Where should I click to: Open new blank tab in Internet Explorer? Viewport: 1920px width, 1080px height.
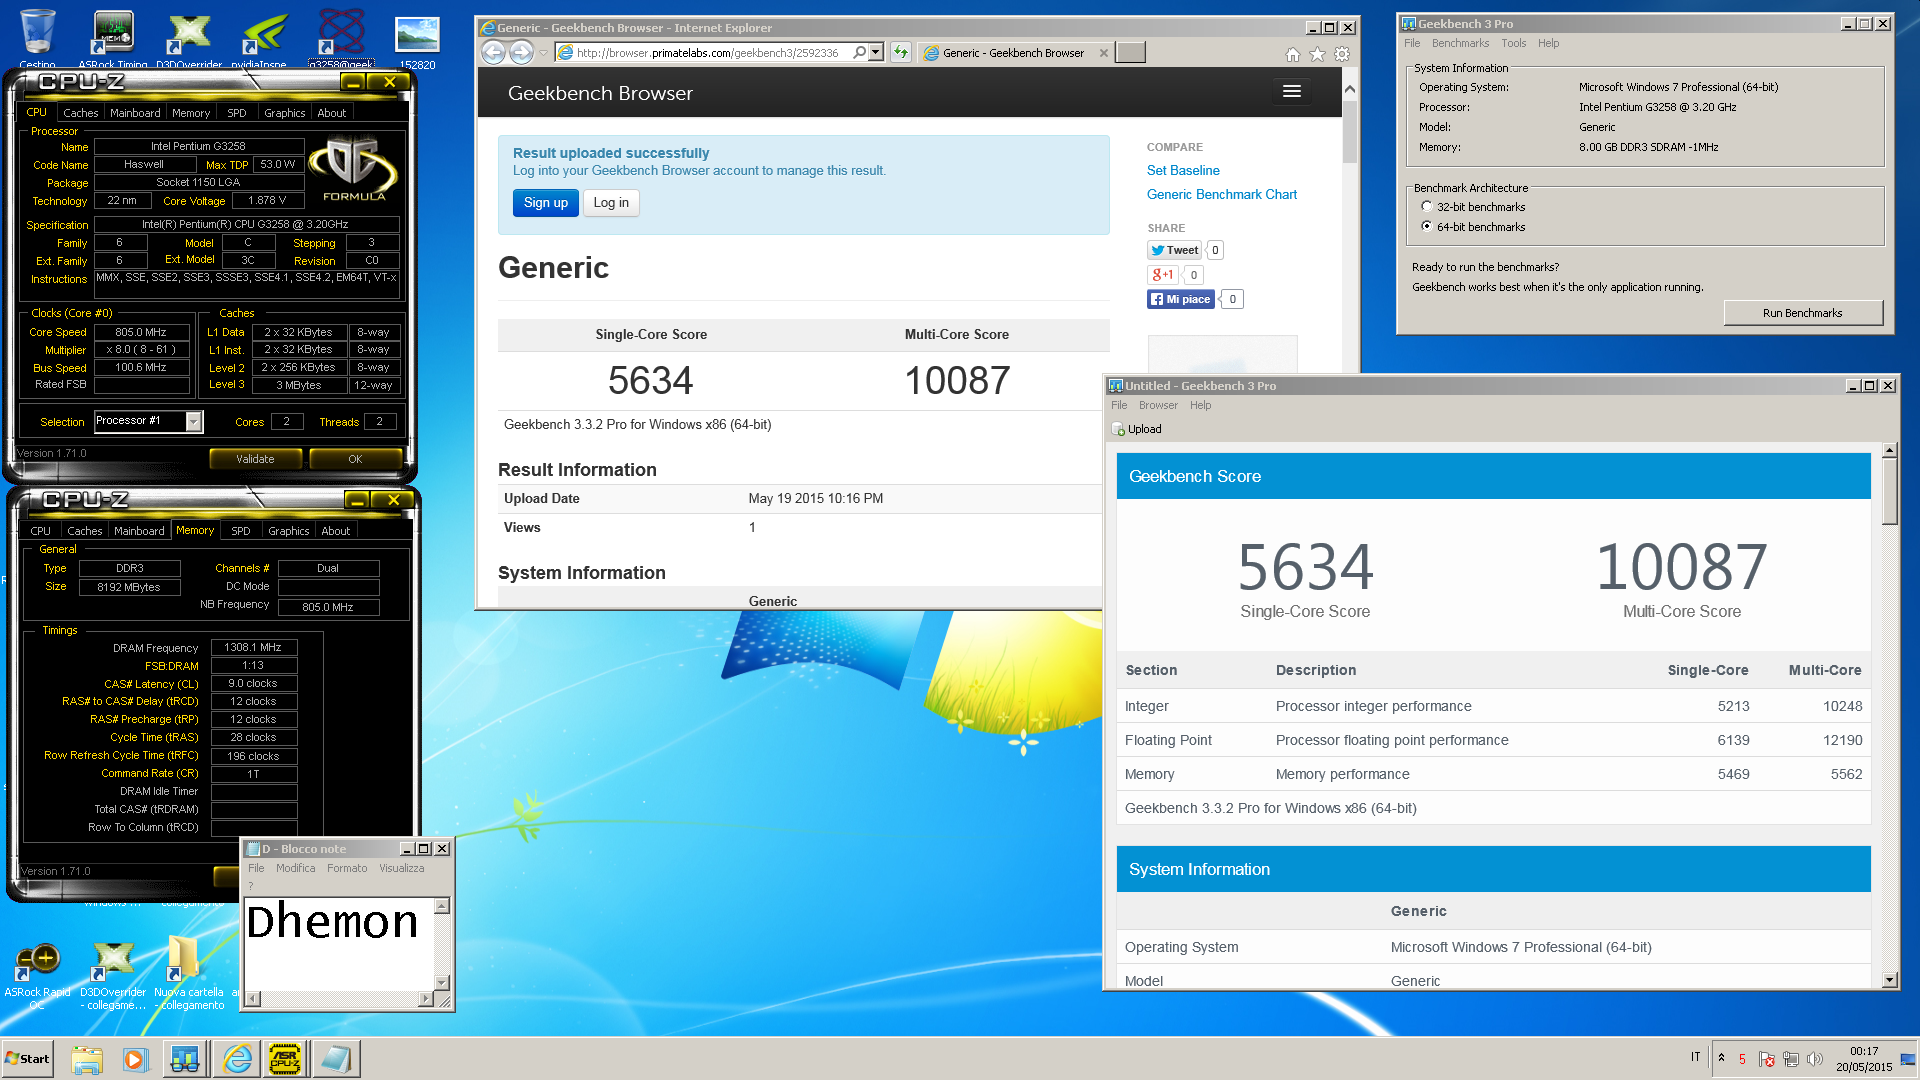(x=1130, y=53)
